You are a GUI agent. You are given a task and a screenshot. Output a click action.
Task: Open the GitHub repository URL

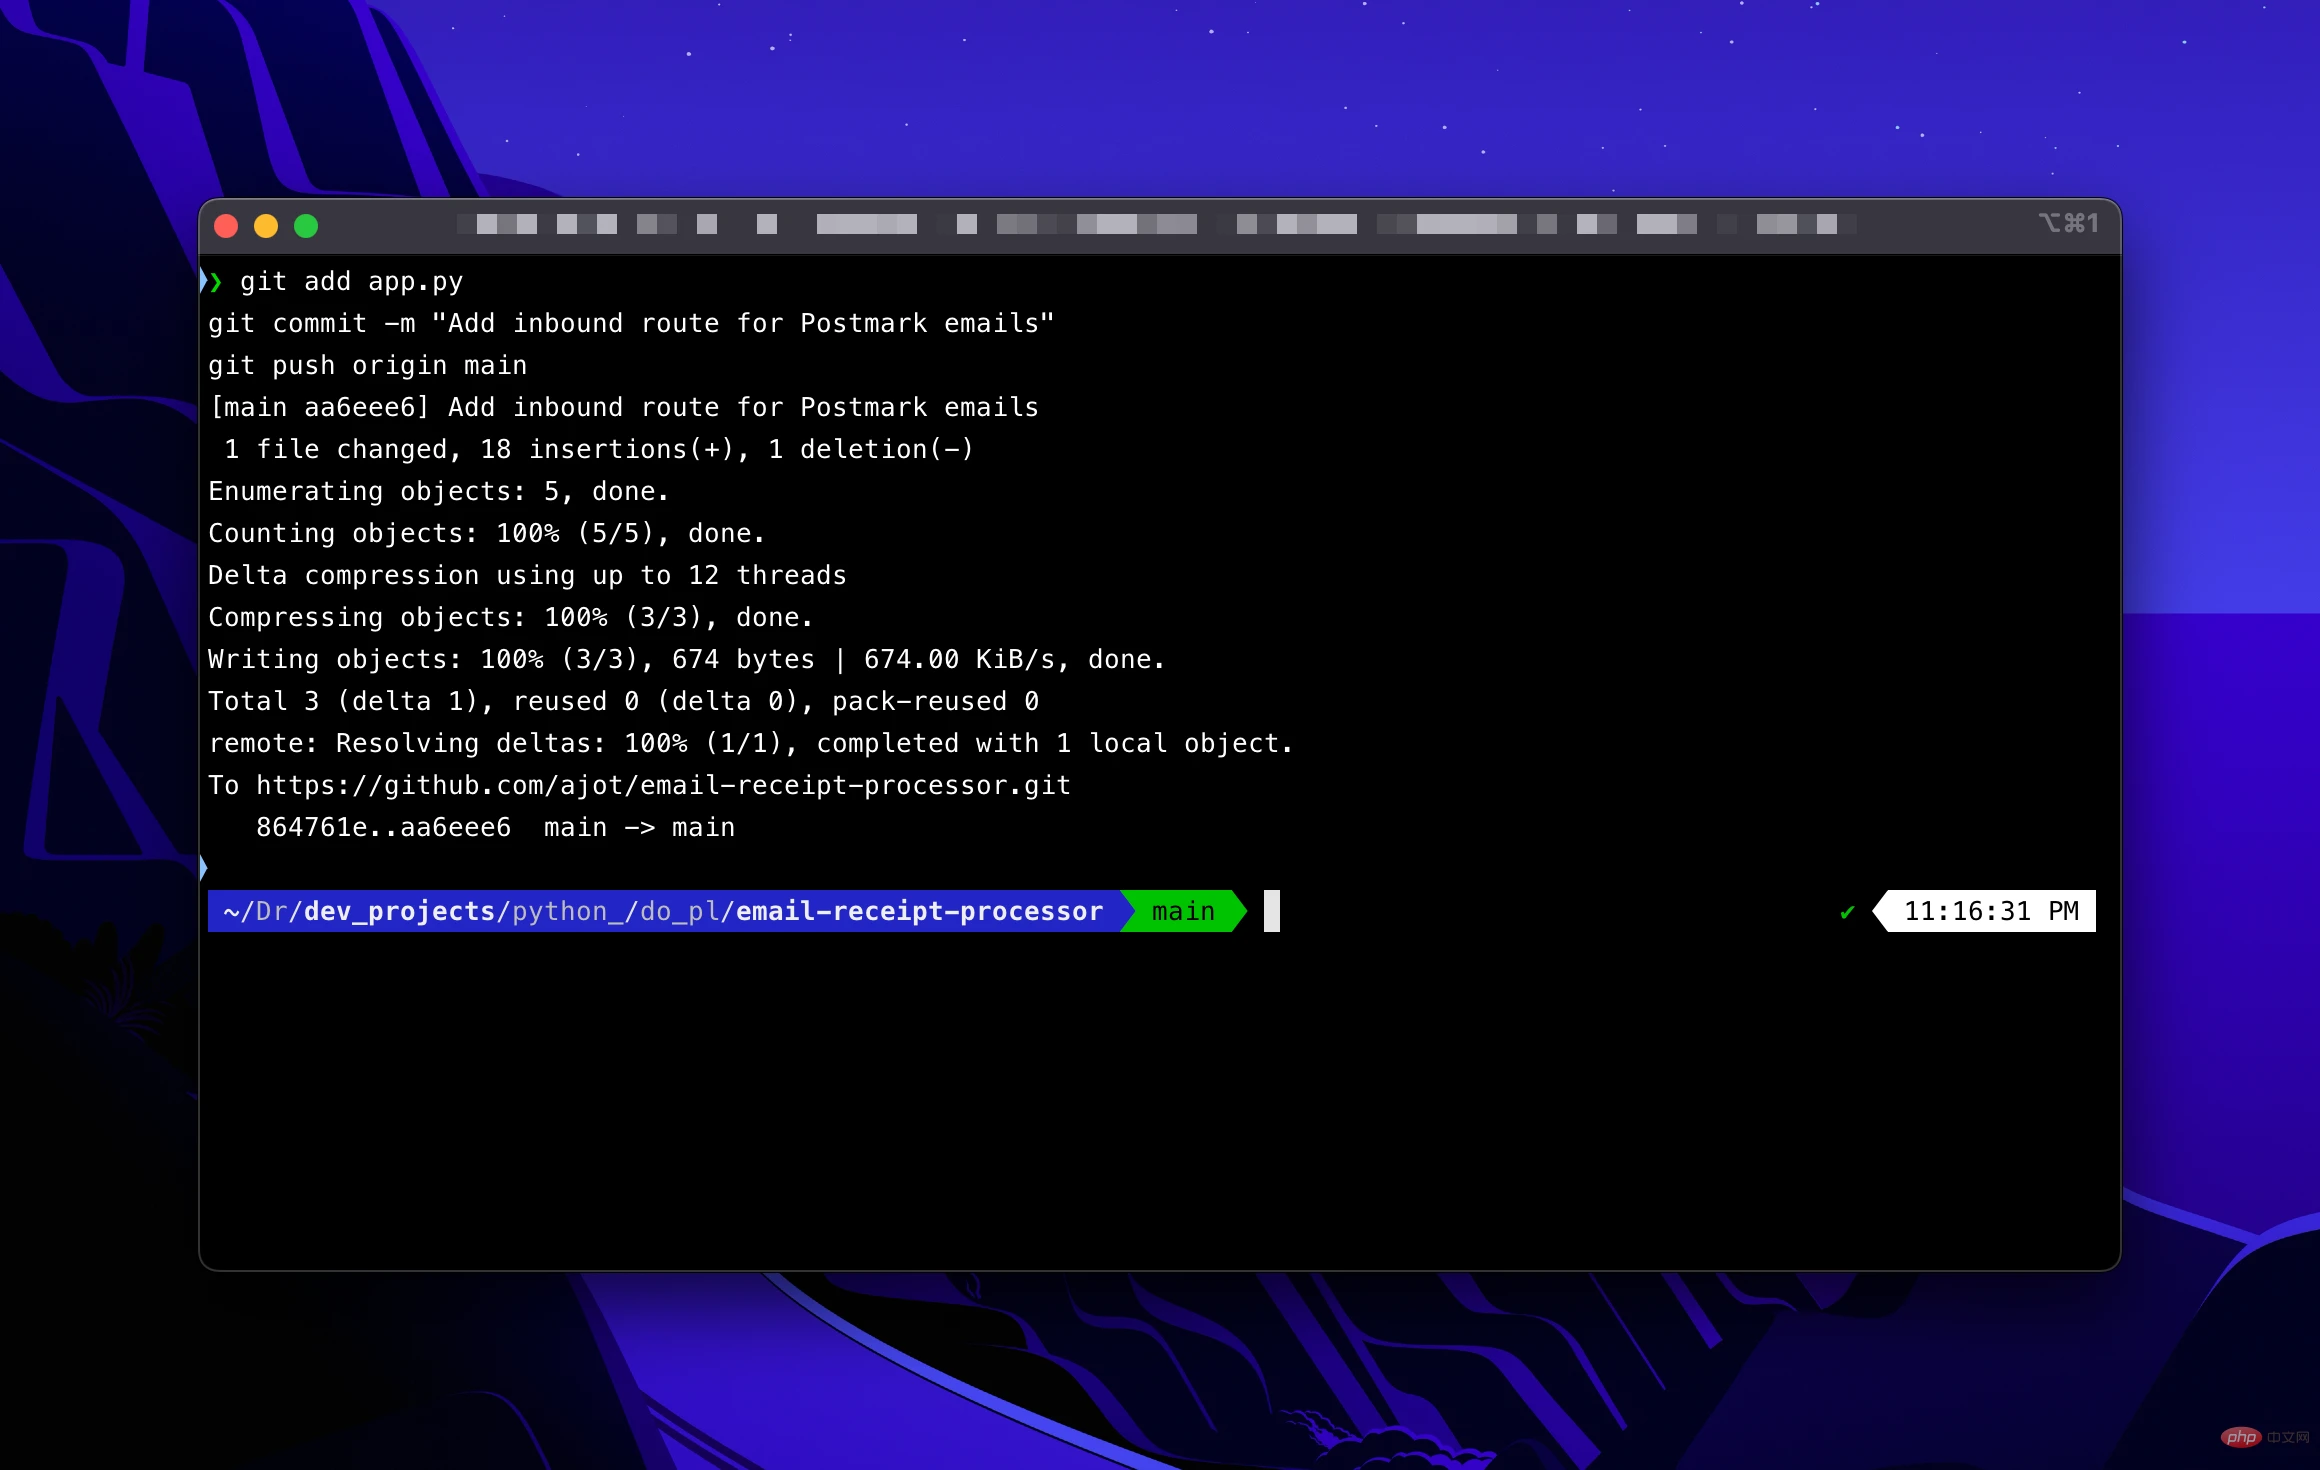point(663,785)
